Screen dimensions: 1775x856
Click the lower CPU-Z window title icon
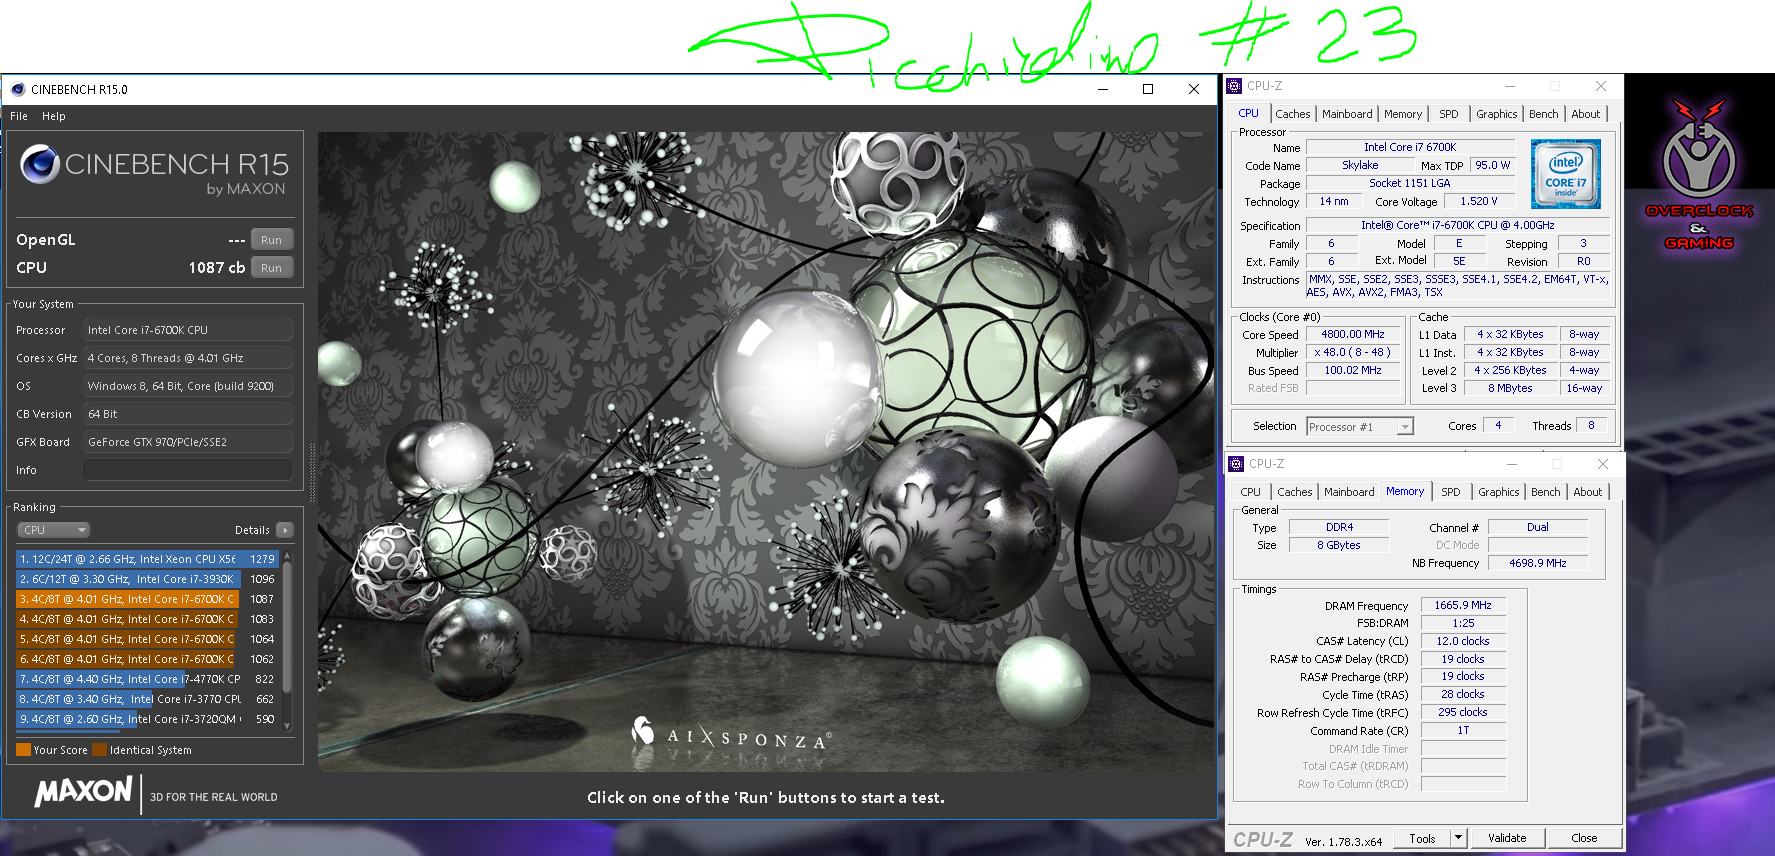click(x=1236, y=464)
